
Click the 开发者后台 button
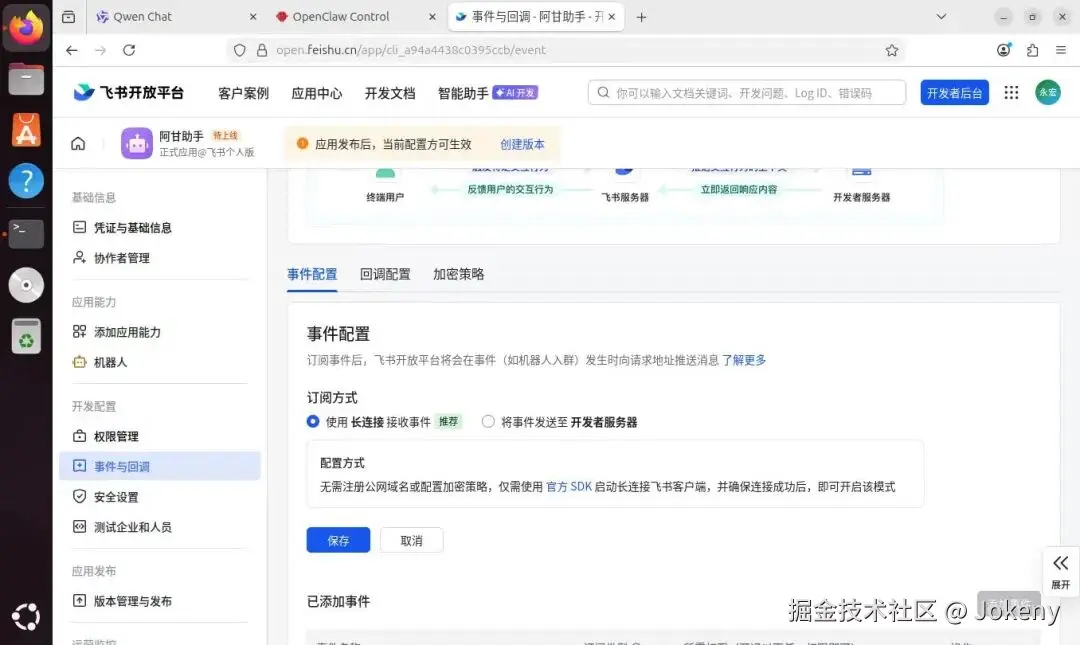[955, 92]
